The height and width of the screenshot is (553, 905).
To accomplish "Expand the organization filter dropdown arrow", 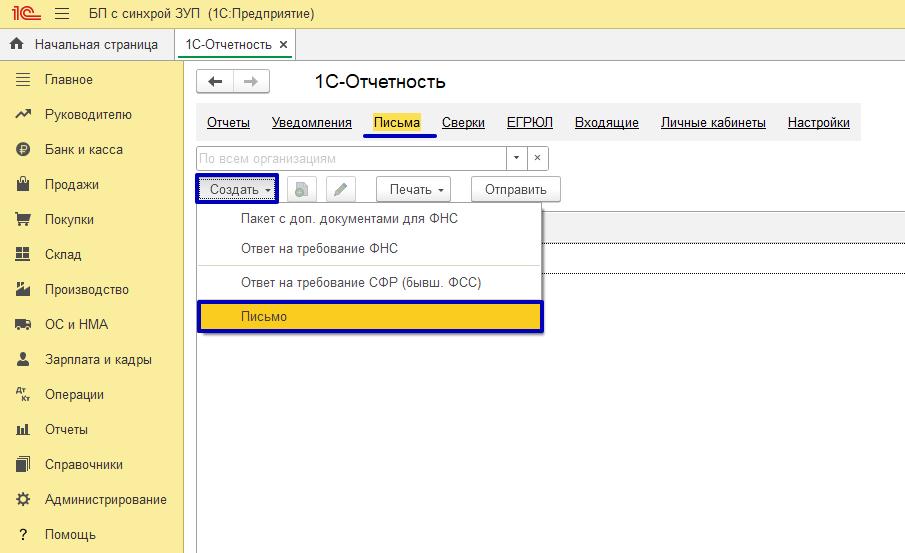I will tap(516, 158).
